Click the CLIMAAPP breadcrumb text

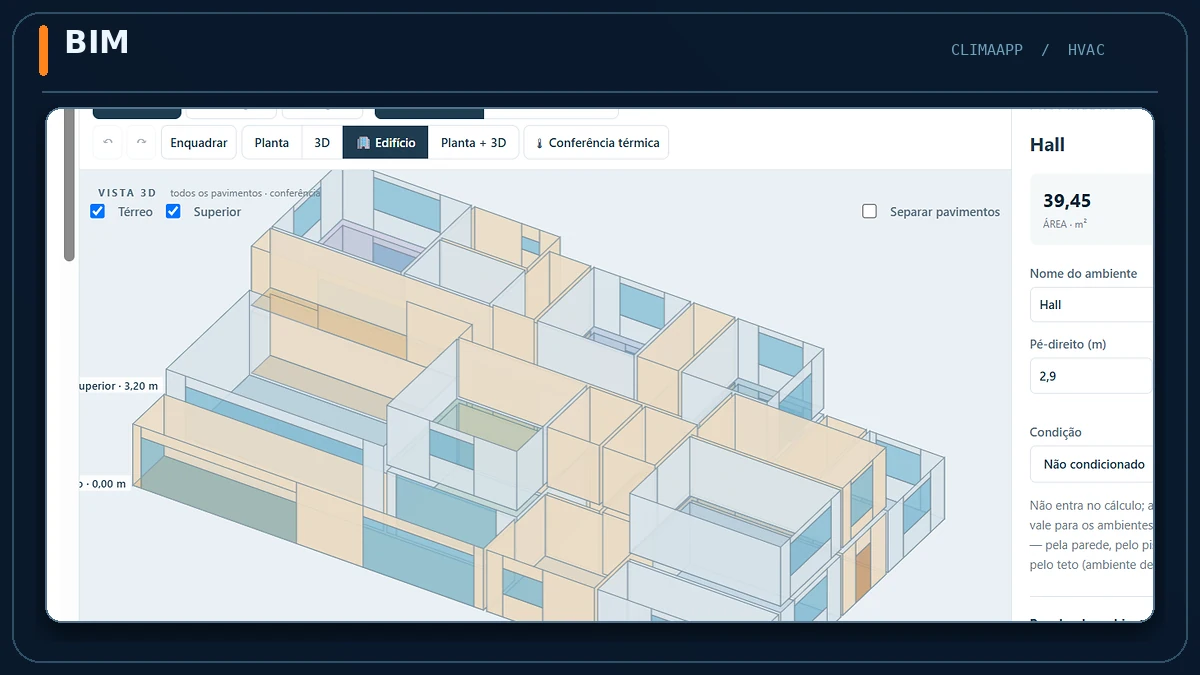click(x=987, y=50)
